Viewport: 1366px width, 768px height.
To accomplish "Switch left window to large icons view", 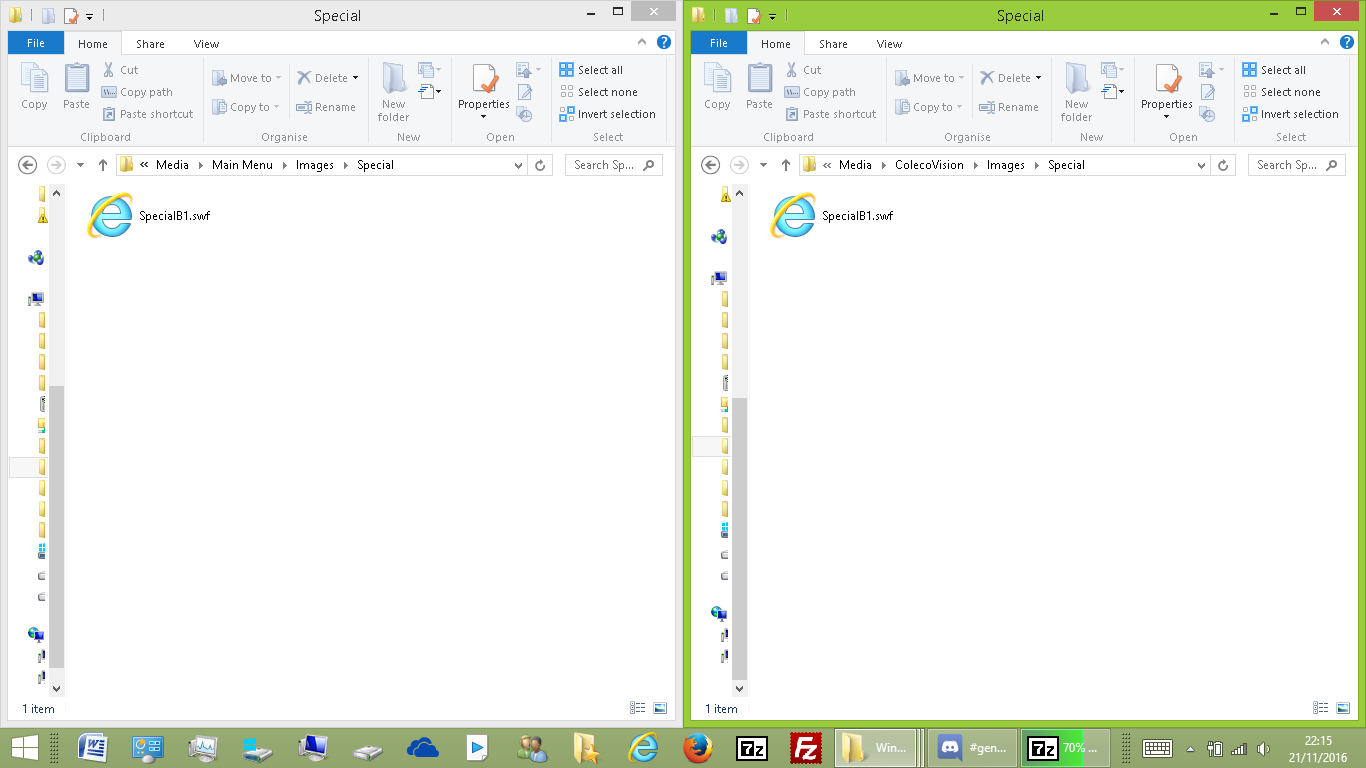I will tap(660, 708).
